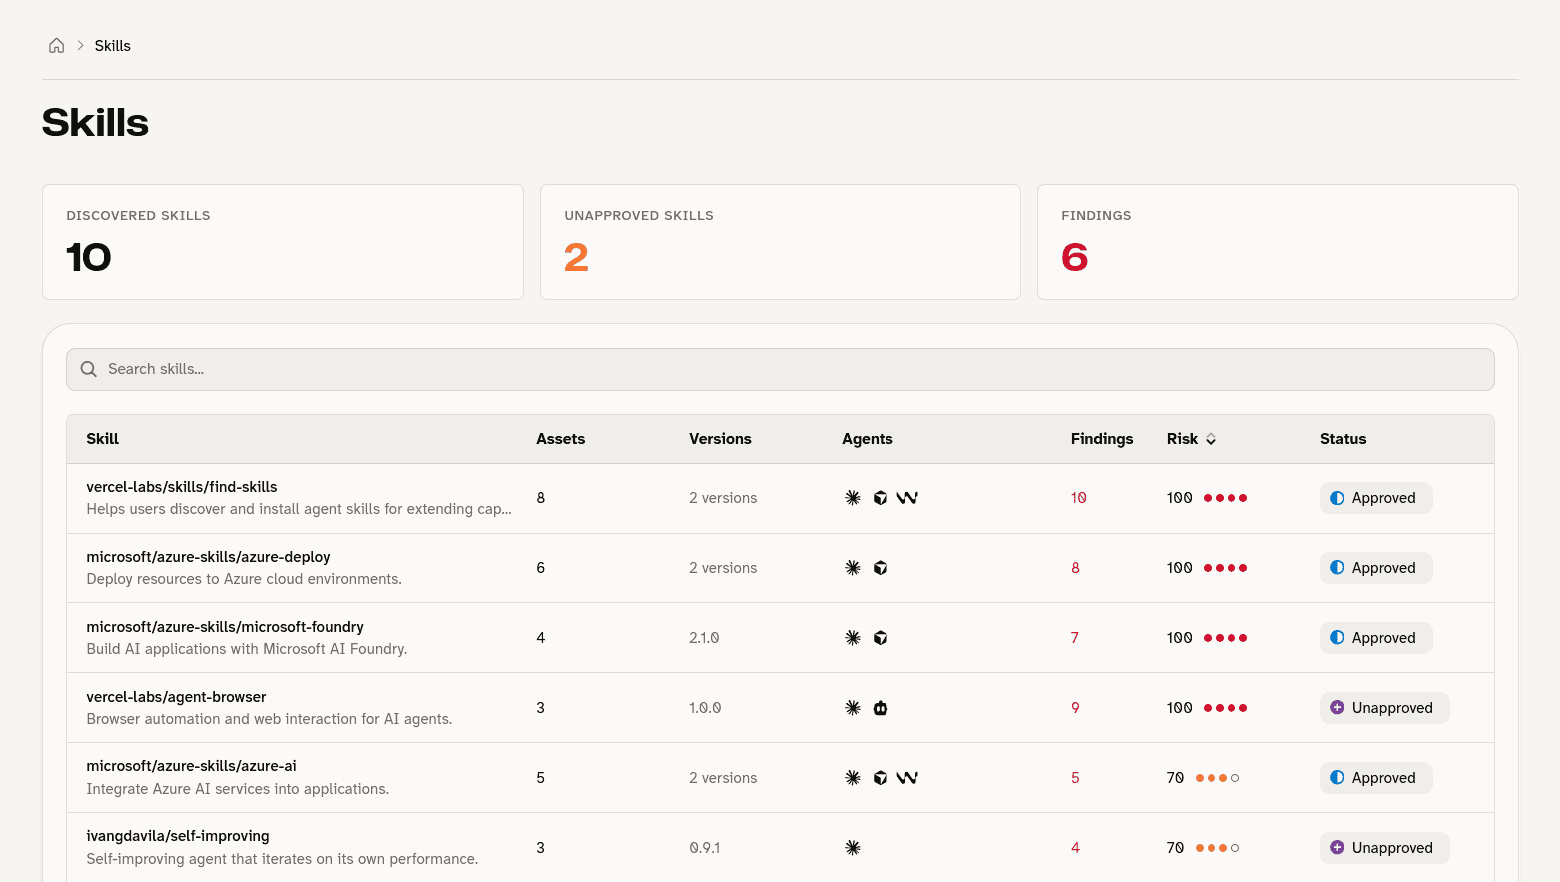Click risk dots for find-skills row
Screen dimensions: 1560x882
coord(1225,498)
